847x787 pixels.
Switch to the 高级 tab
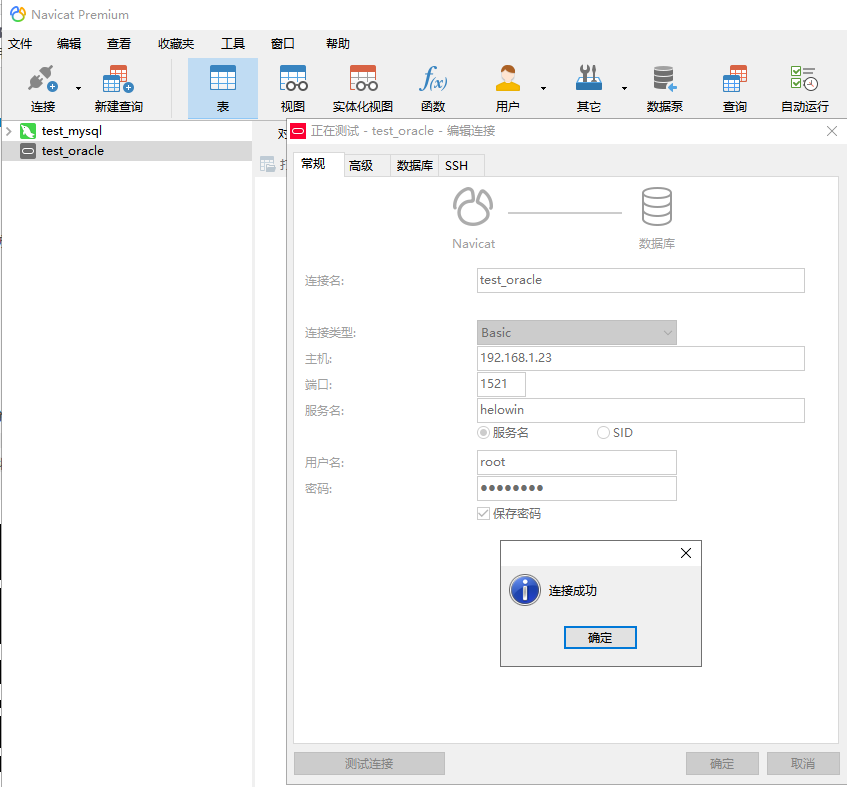[366, 164]
